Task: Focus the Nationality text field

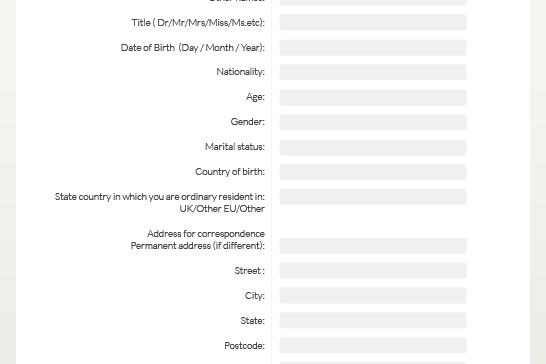Action: [x=373, y=72]
